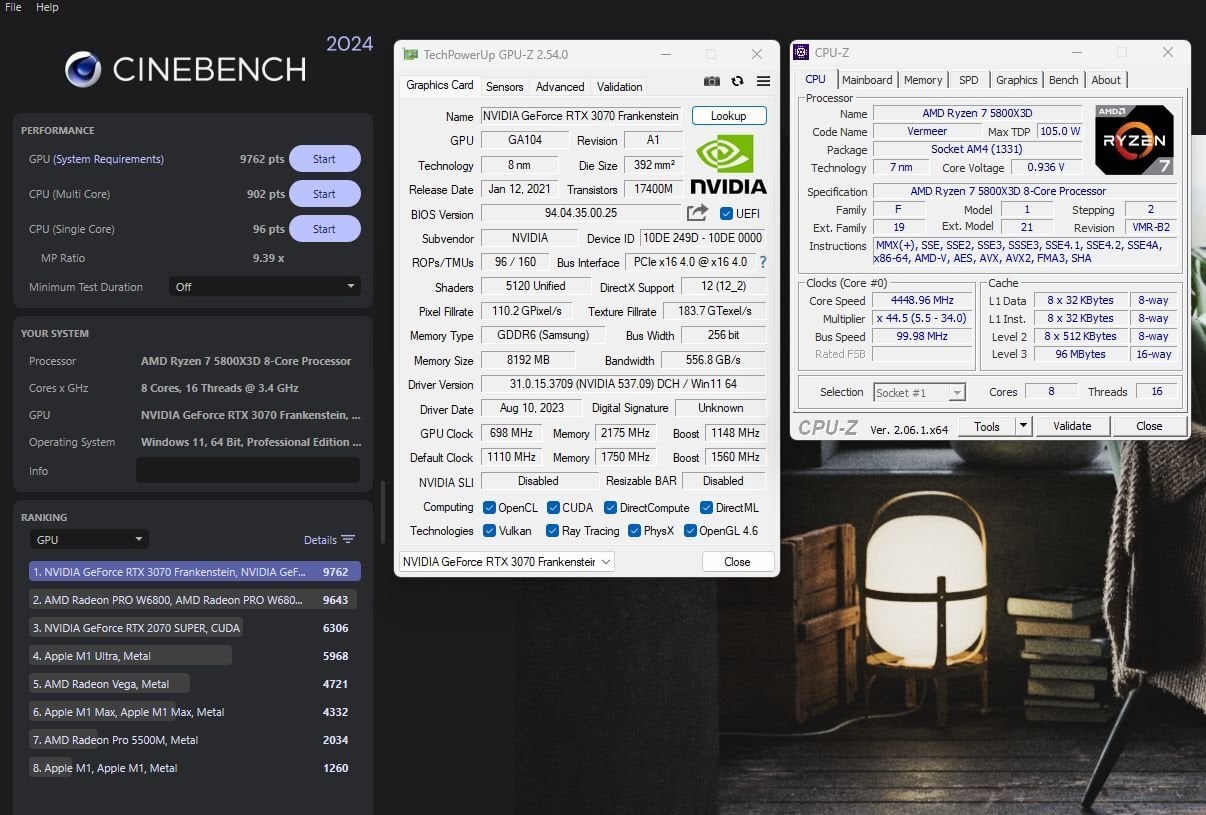This screenshot has width=1206, height=815.
Task: Click CPU-Z Close button at bottom
Action: (1149, 426)
